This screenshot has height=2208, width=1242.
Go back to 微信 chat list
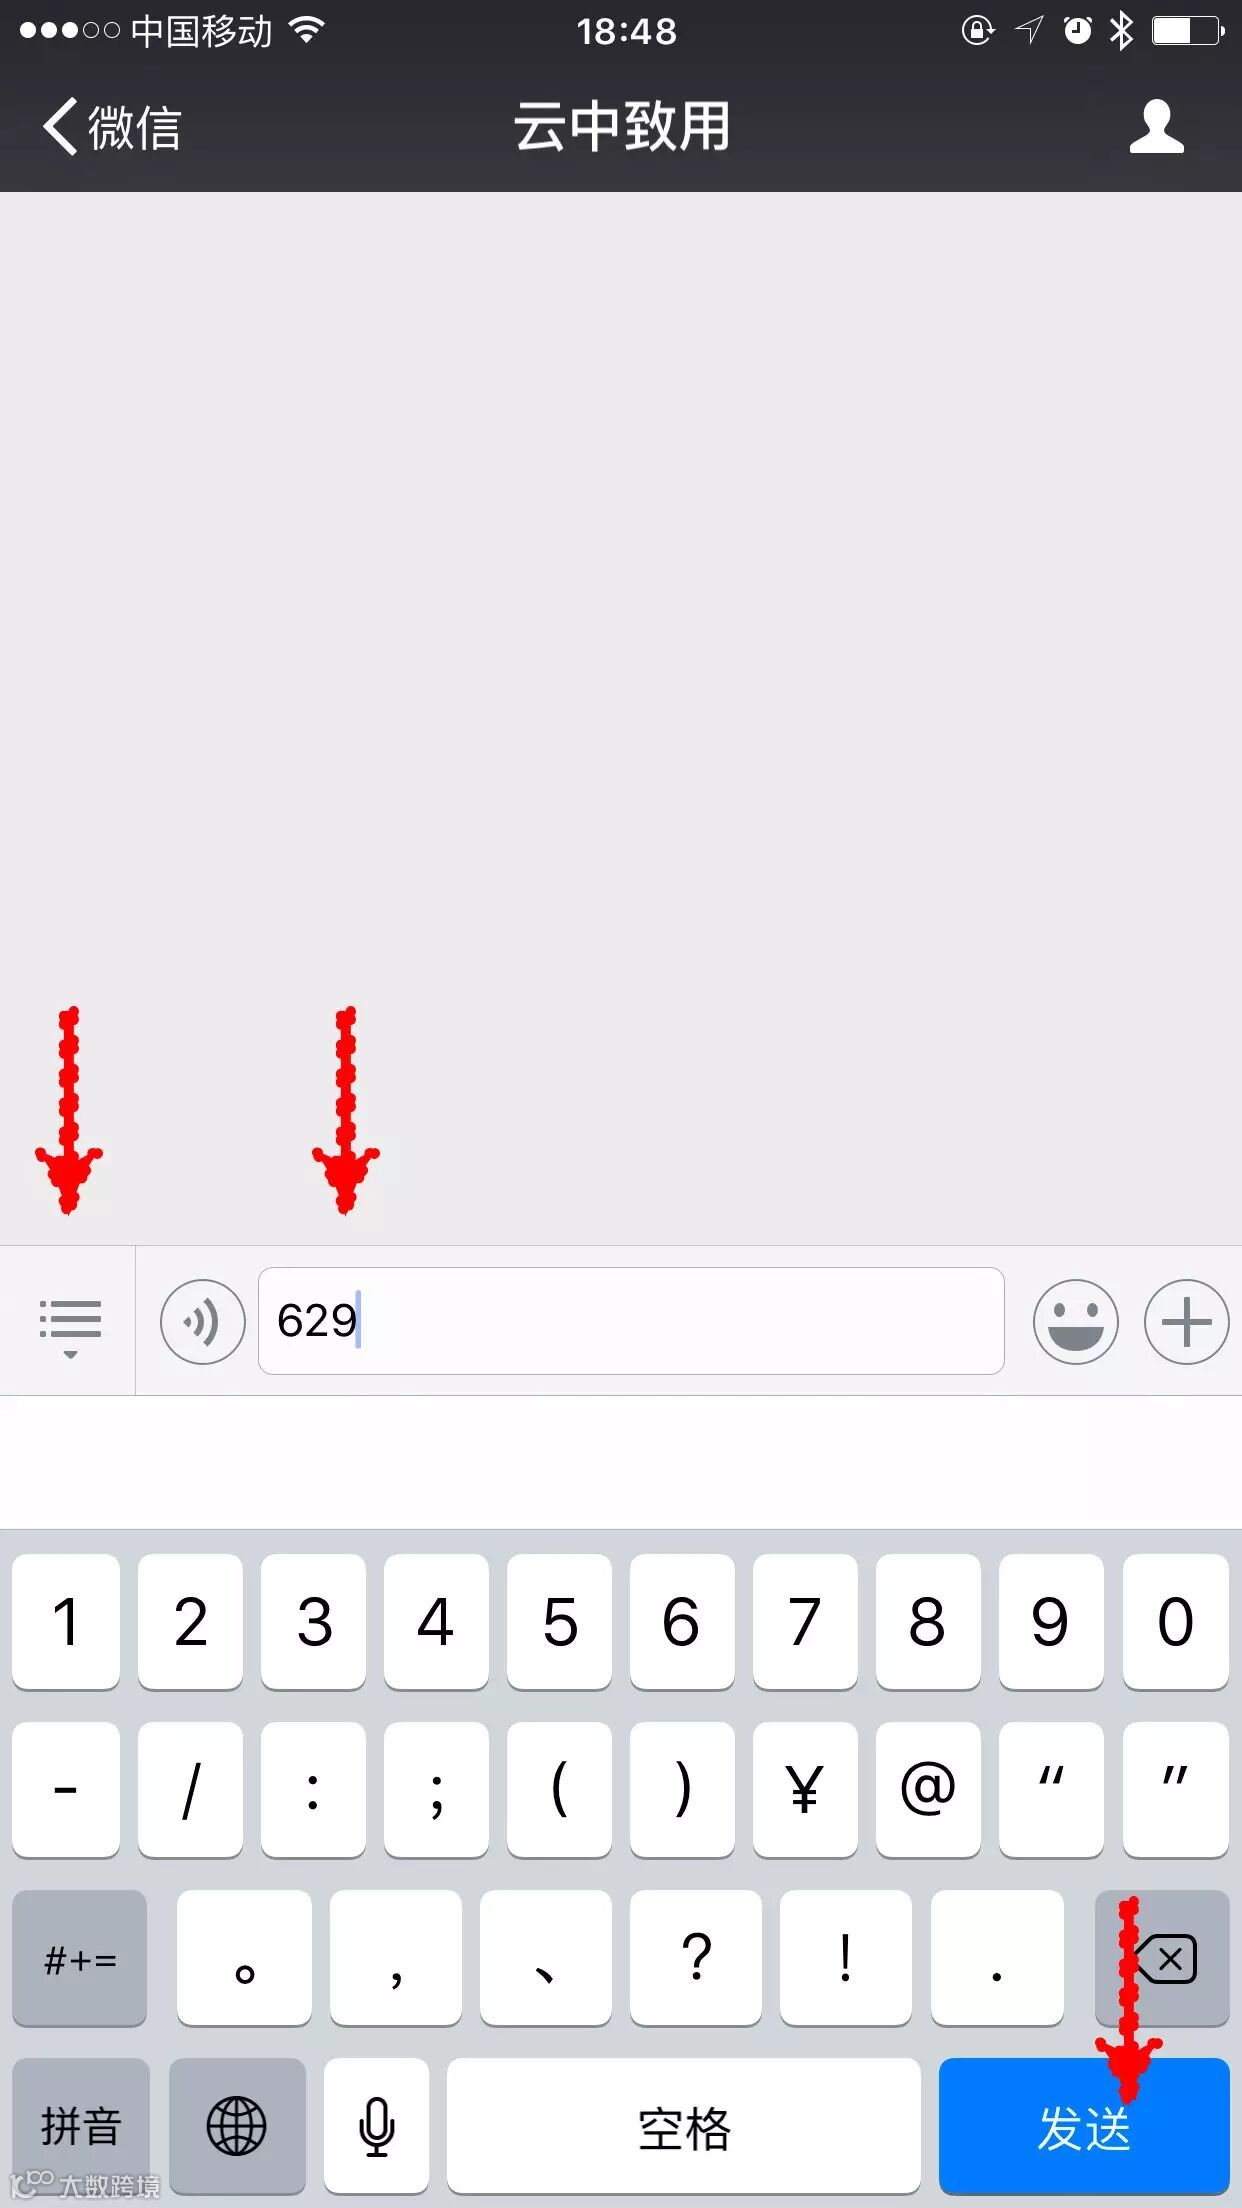tap(112, 127)
